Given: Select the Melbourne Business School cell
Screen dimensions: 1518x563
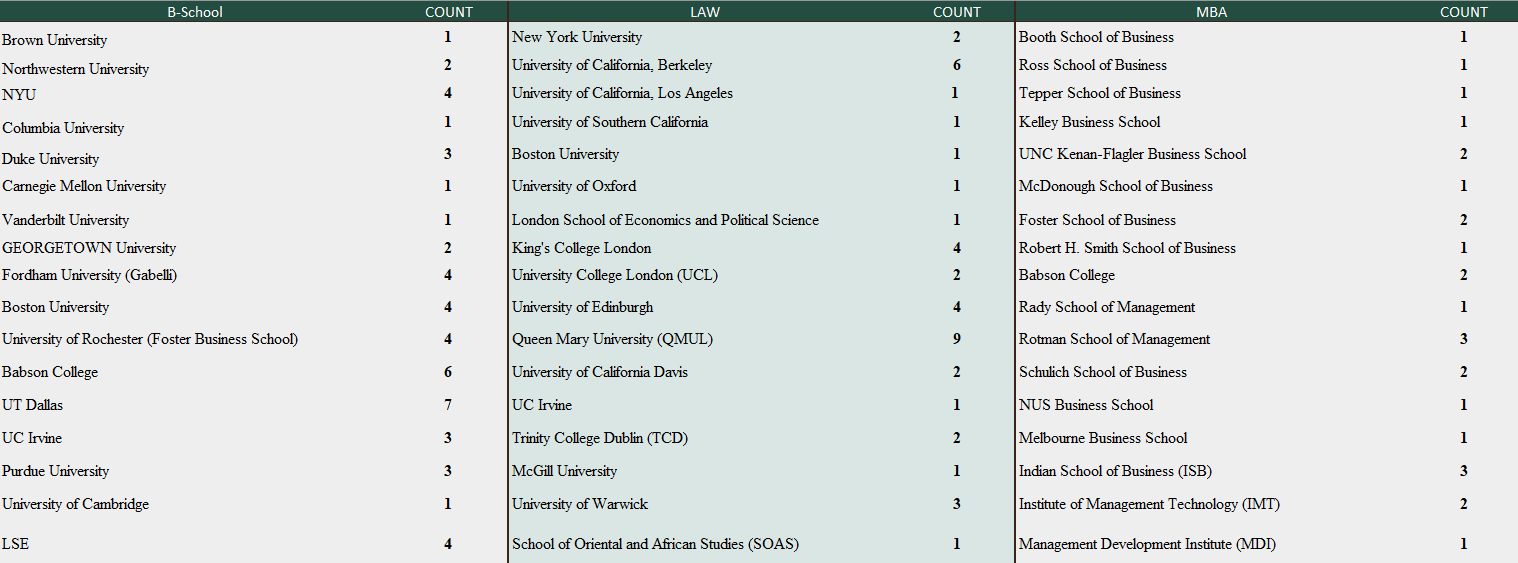Looking at the screenshot, I should tap(1103, 438).
